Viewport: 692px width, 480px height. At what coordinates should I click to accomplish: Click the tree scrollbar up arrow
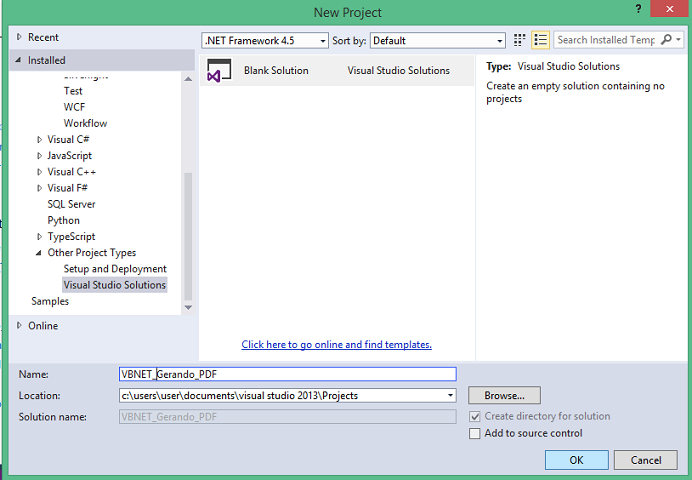188,79
